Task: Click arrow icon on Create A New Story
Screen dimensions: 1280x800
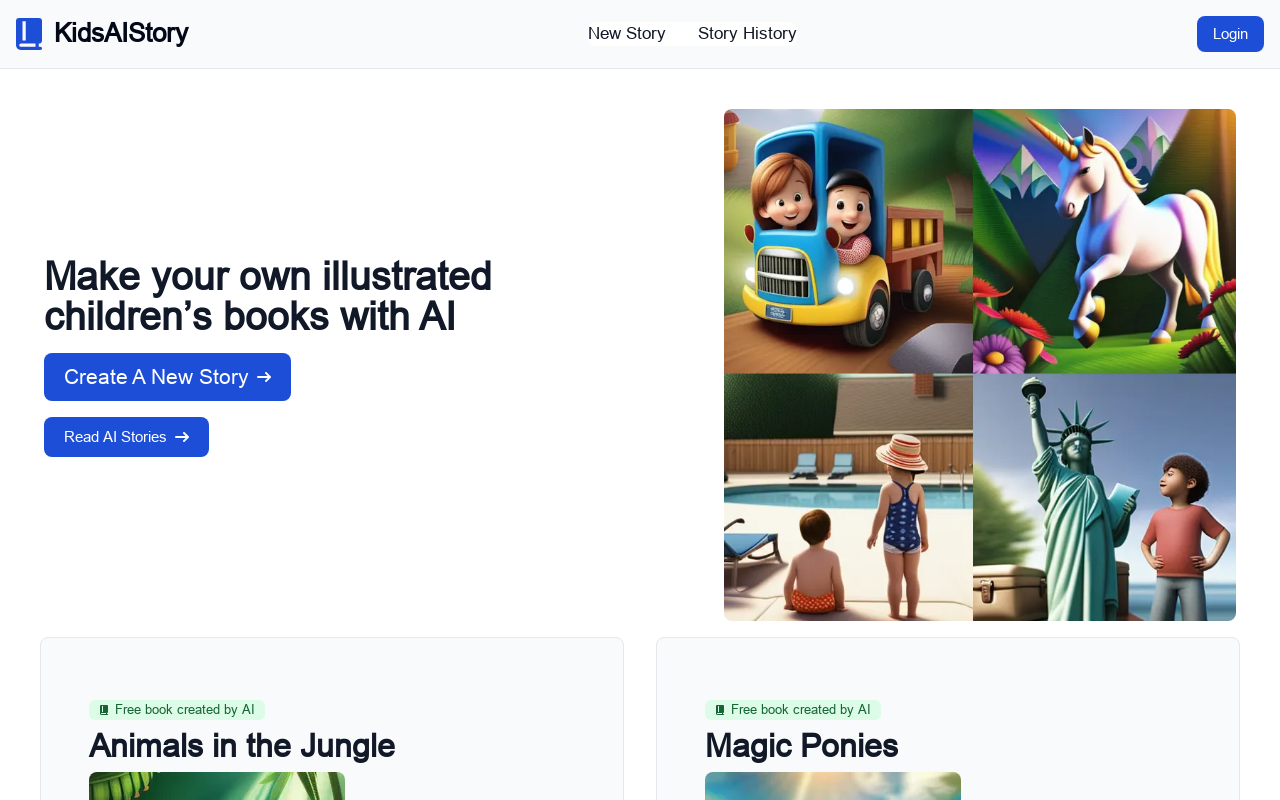Action: (264, 377)
